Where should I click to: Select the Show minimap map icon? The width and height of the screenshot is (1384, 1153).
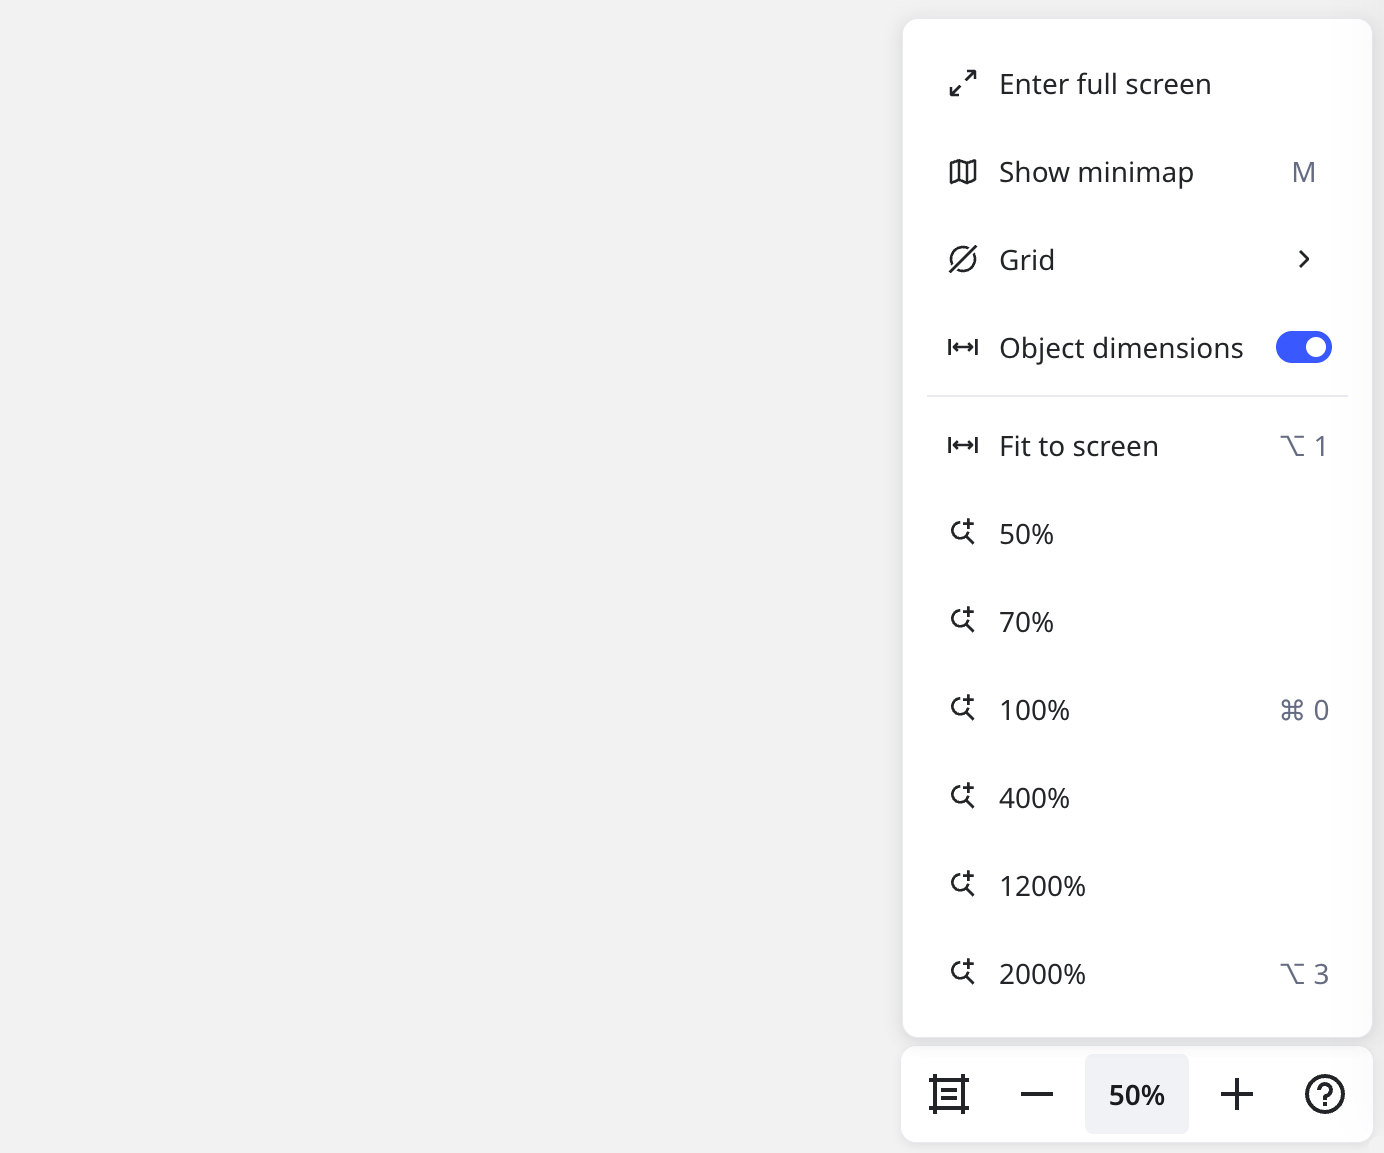pos(962,172)
